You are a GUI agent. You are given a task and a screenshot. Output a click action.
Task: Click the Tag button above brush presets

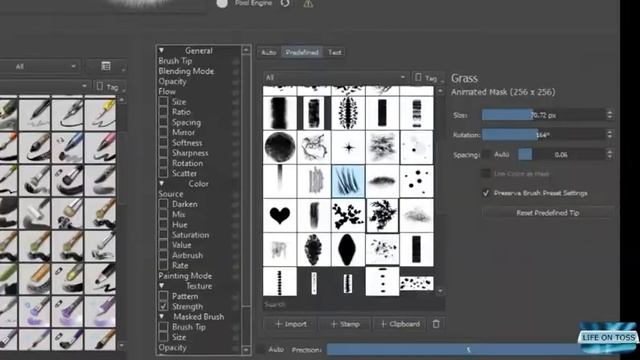[x=109, y=87]
